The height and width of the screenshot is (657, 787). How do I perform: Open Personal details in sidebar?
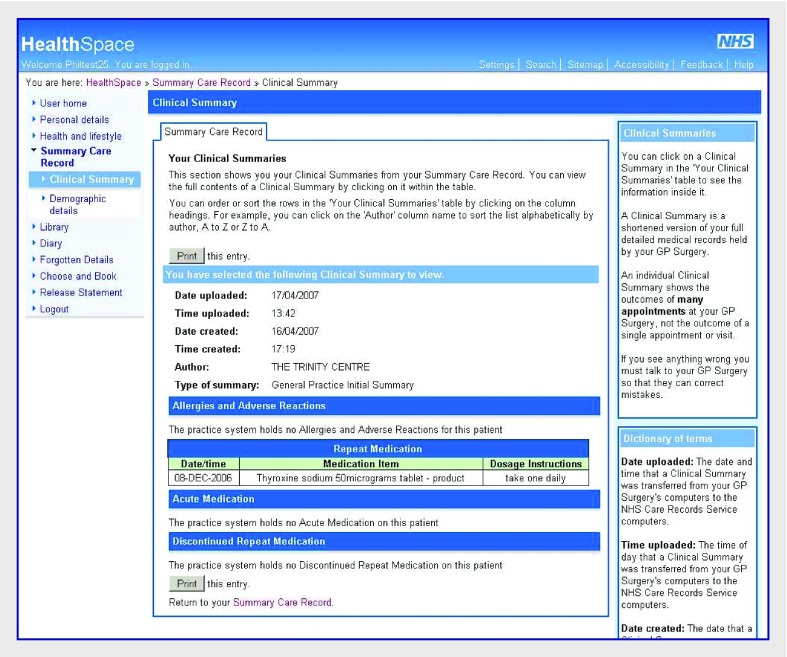(x=74, y=120)
